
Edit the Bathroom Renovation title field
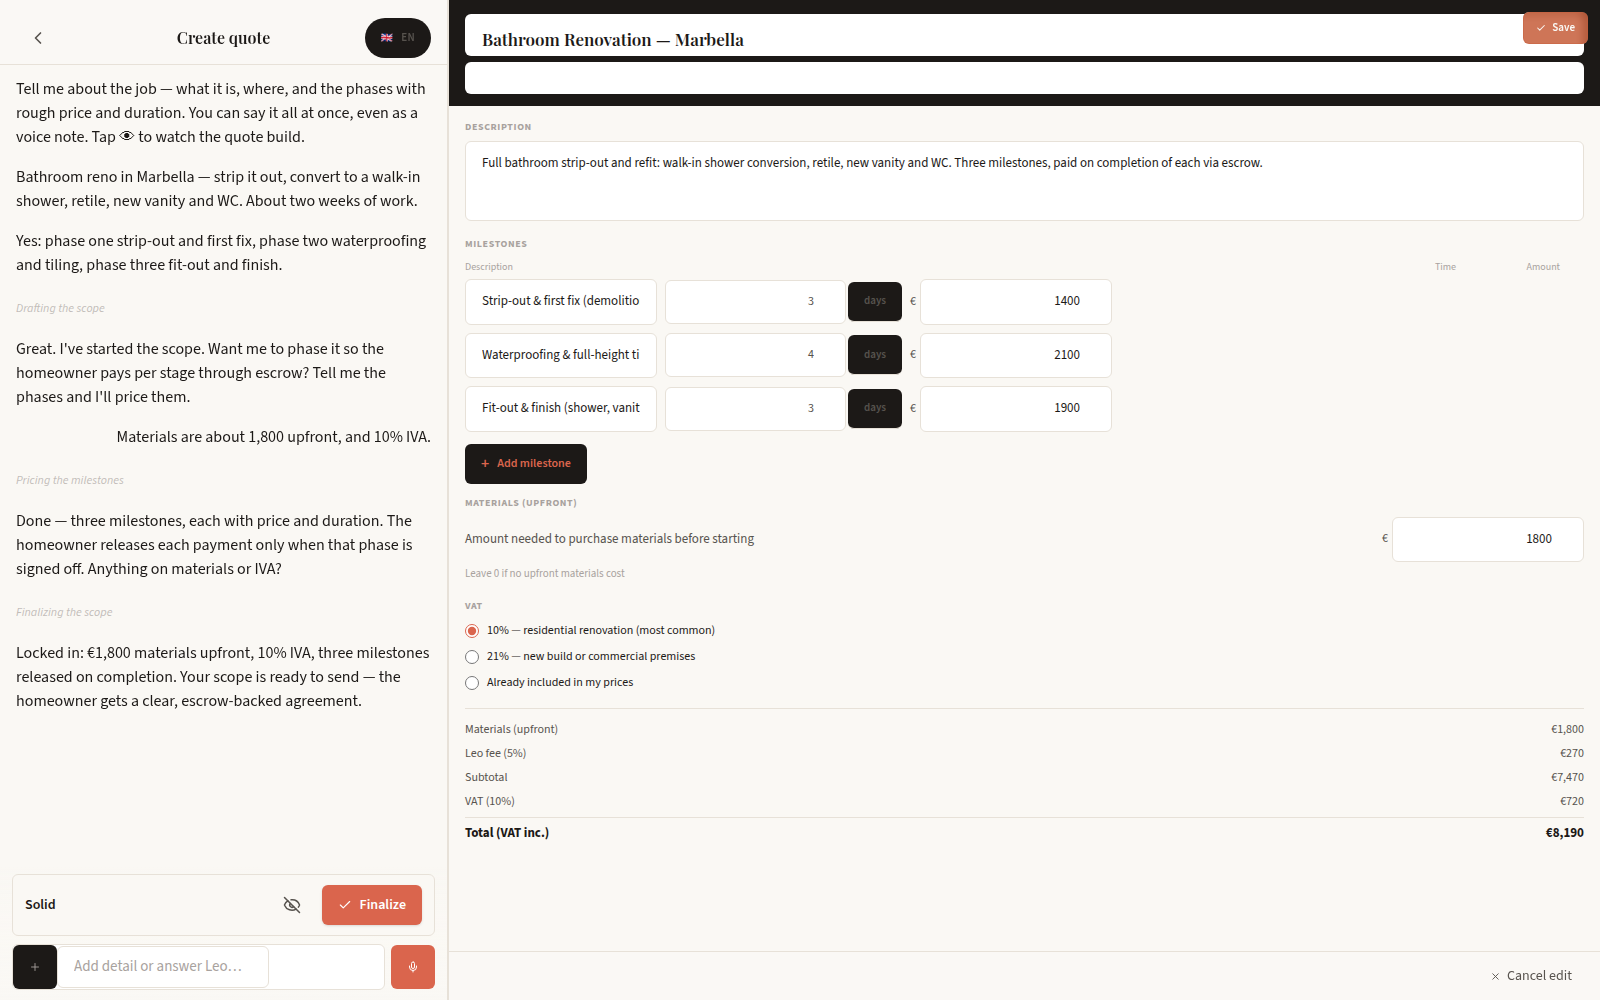1024,37
